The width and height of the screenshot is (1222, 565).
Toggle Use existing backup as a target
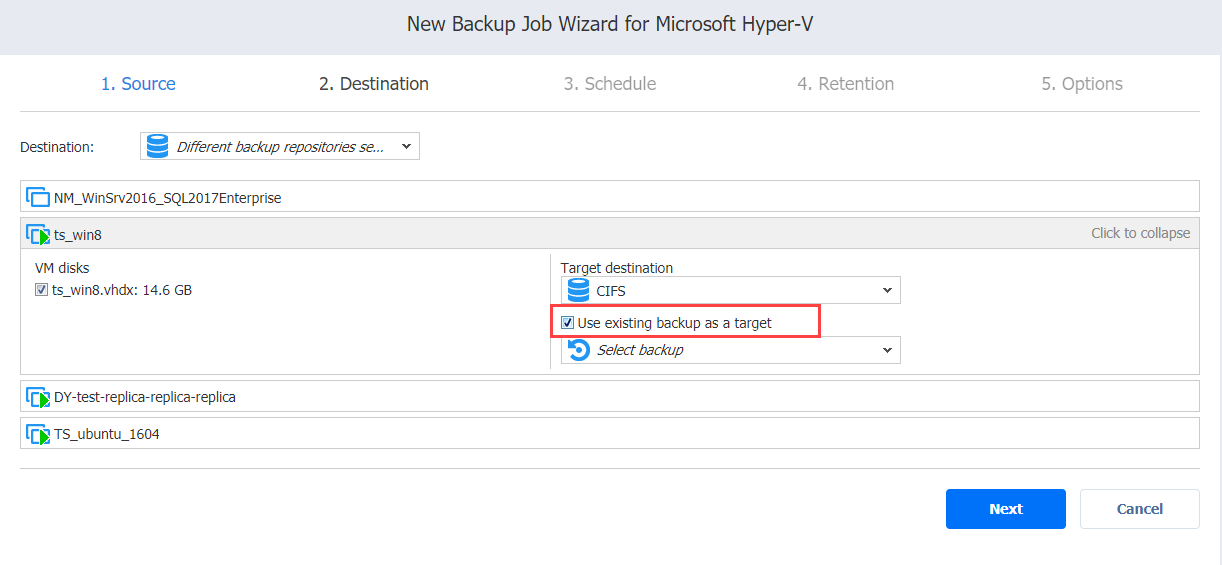tap(567, 323)
